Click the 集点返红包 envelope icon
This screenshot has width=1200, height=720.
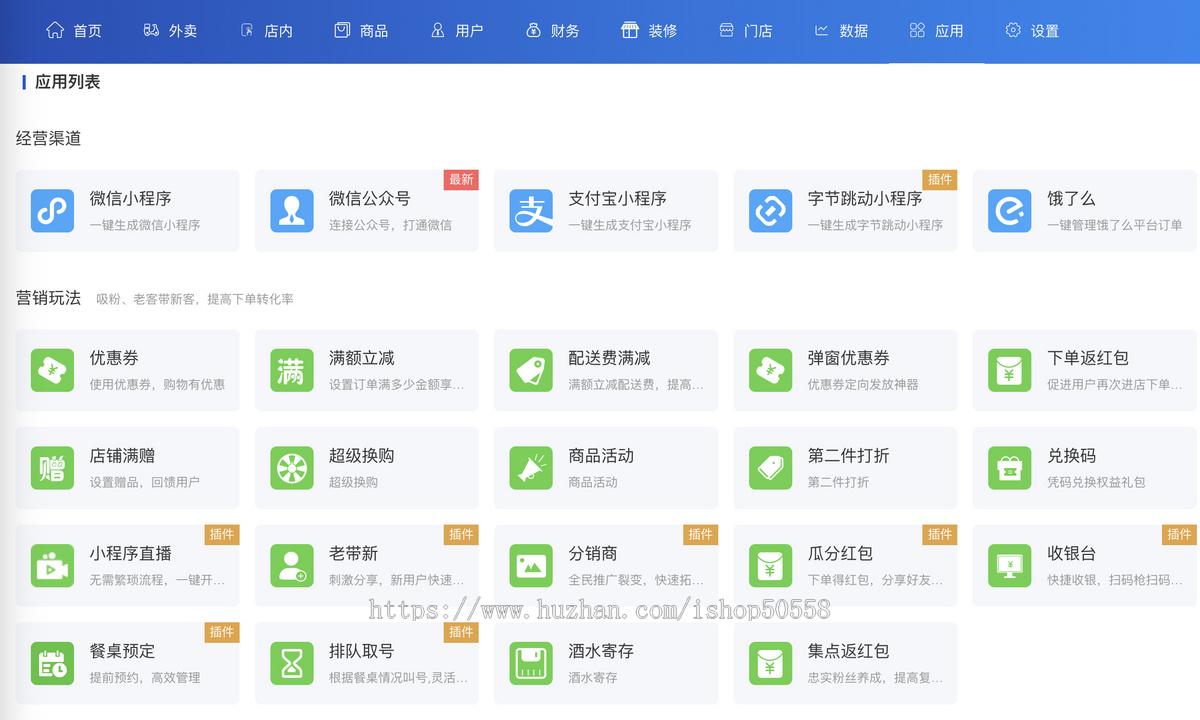(x=770, y=663)
